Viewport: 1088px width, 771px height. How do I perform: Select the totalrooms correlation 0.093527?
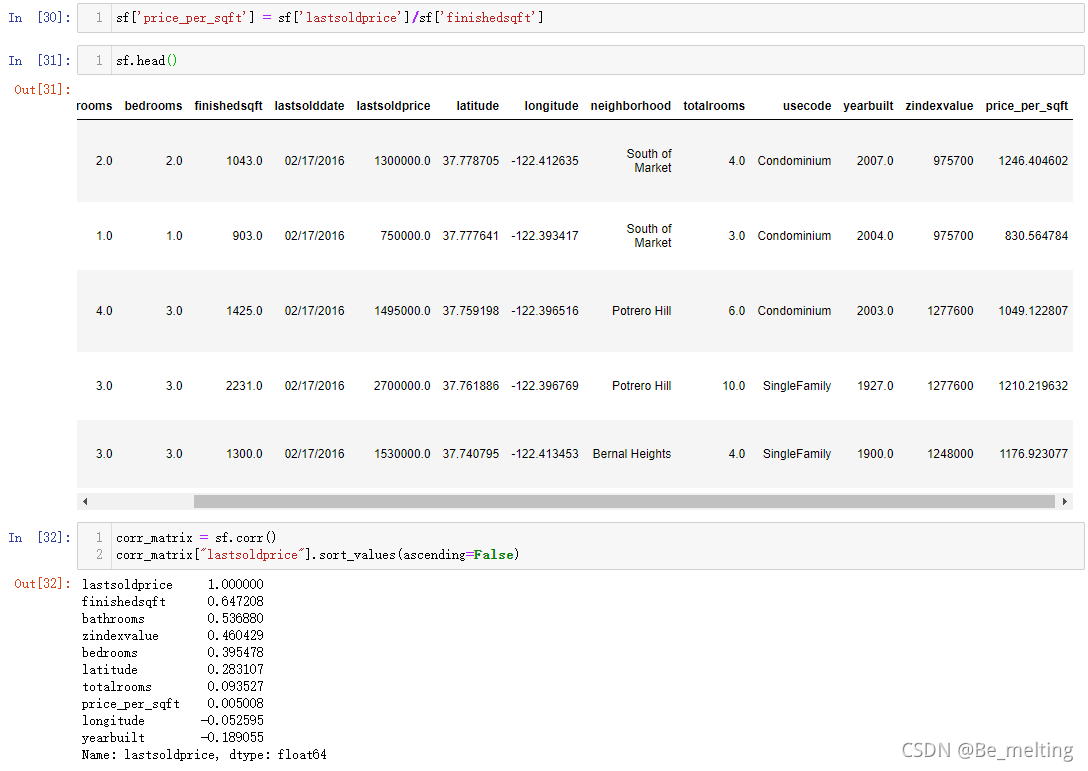pyautogui.click(x=235, y=686)
